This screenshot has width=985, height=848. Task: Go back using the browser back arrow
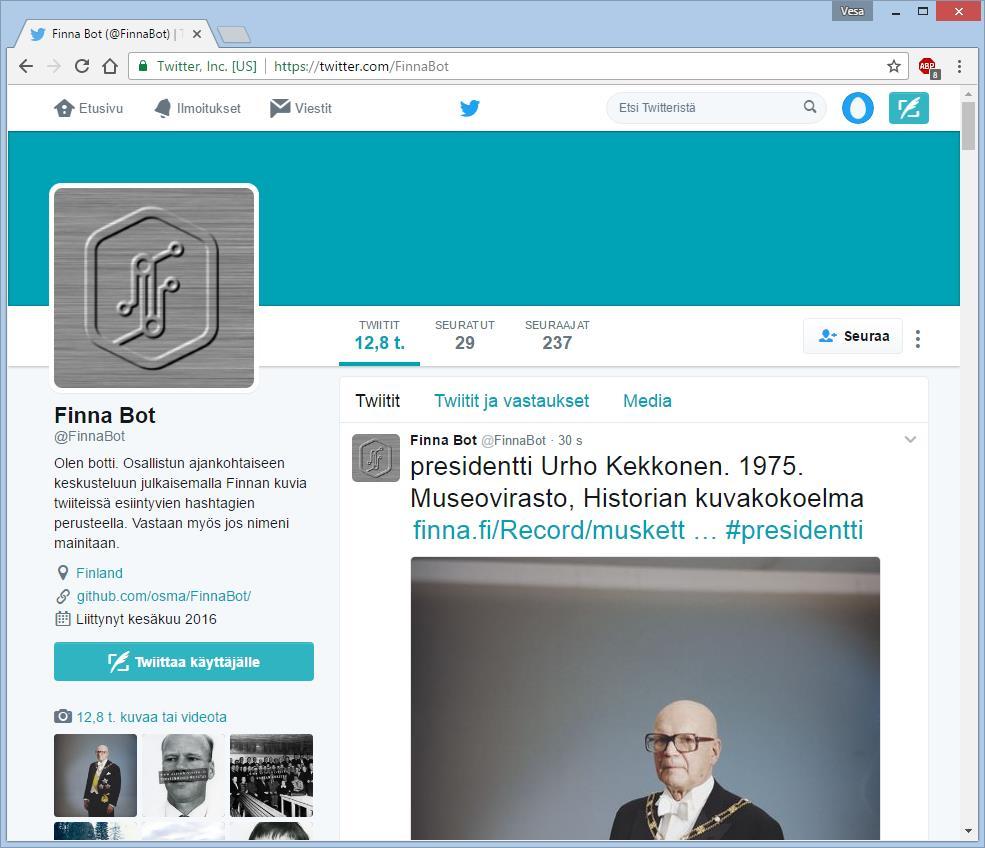[26, 66]
